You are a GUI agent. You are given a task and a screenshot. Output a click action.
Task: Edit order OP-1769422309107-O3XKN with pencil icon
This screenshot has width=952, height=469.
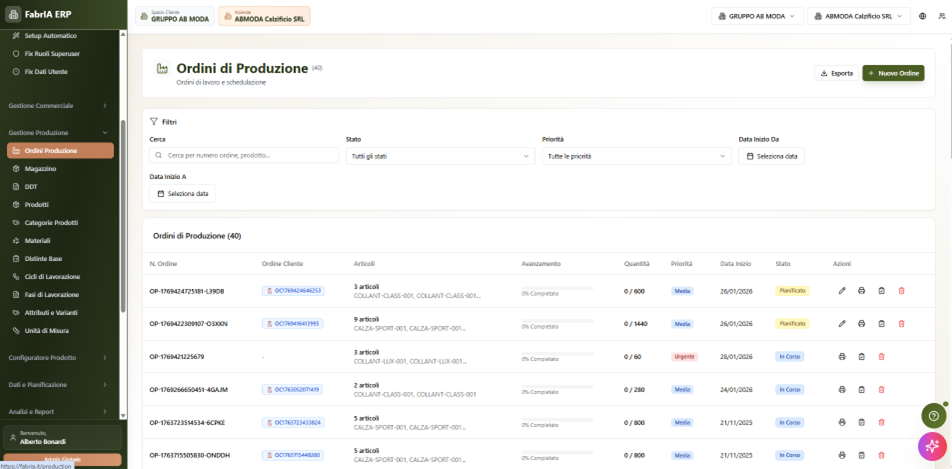point(842,324)
